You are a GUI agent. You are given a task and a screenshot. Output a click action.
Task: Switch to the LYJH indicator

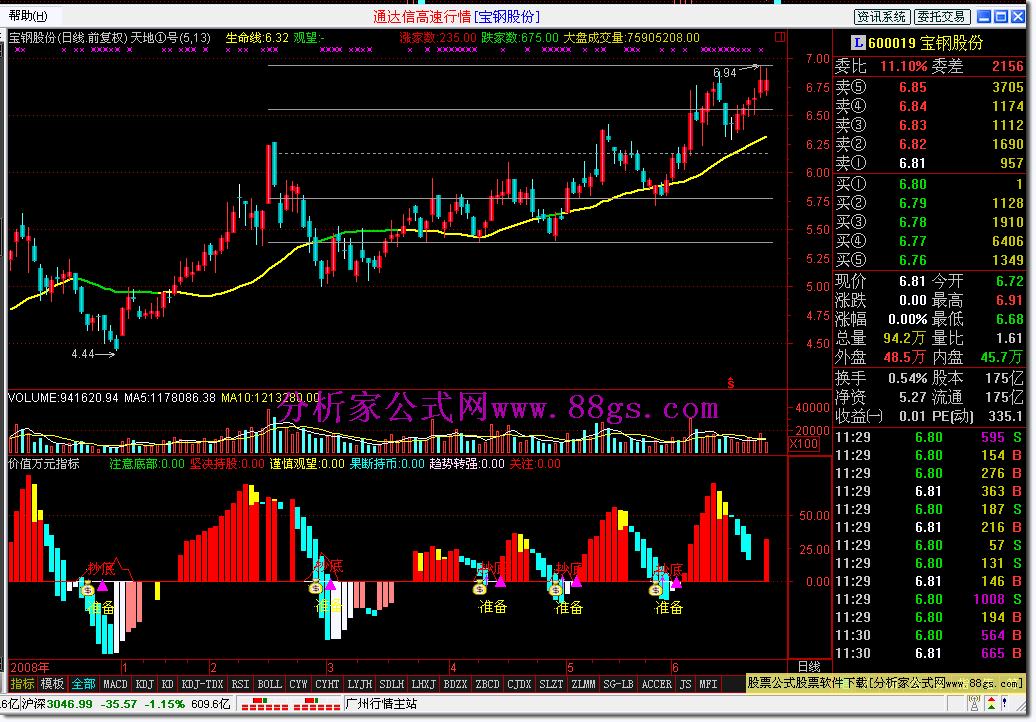[359, 684]
